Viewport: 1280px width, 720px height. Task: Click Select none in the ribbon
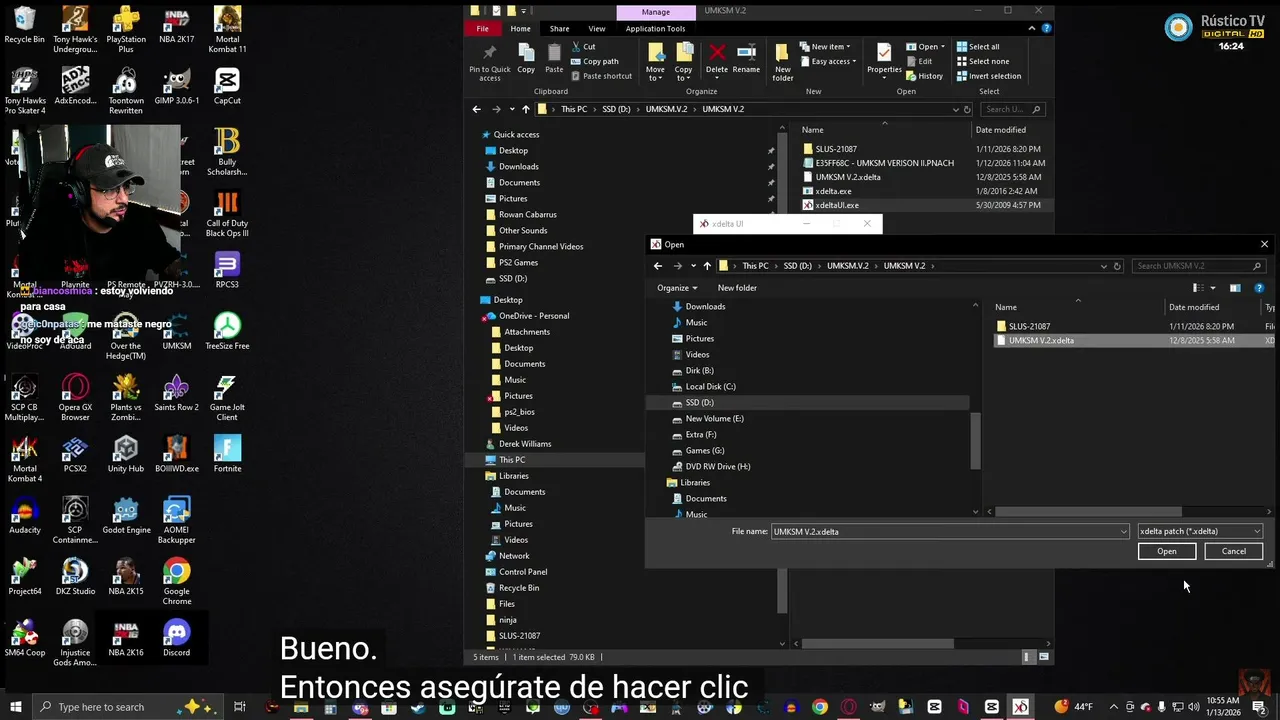tap(982, 61)
